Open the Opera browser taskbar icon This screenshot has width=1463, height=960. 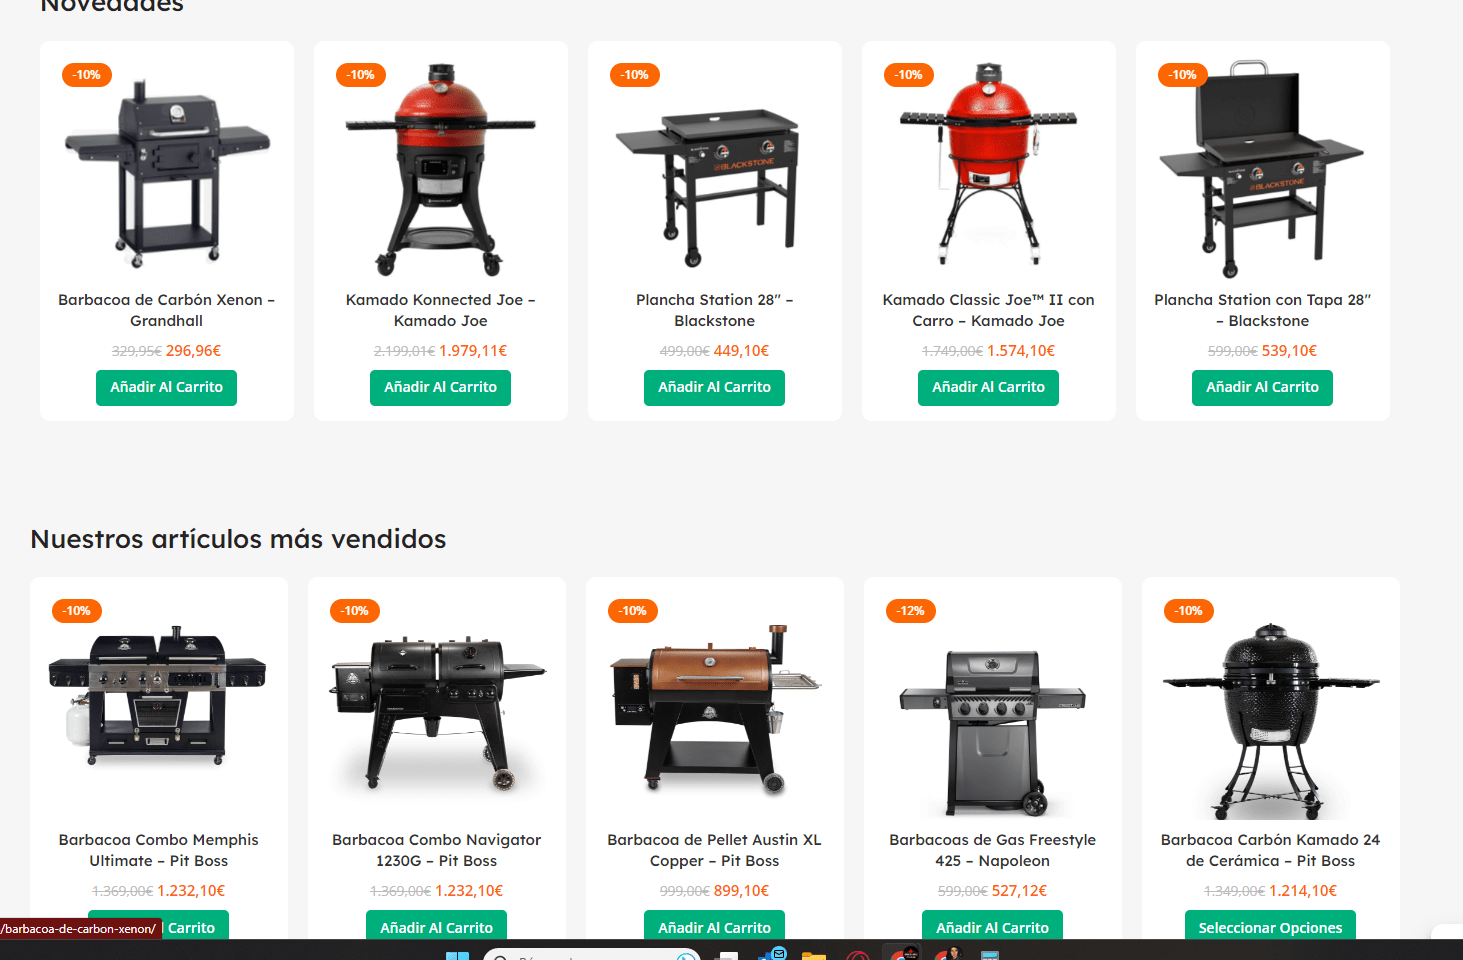tap(858, 955)
